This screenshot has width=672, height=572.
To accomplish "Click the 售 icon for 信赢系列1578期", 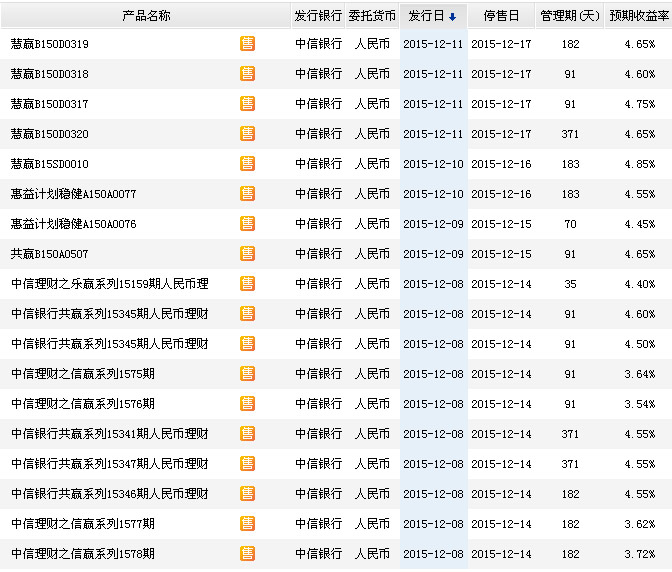I will pos(247,554).
